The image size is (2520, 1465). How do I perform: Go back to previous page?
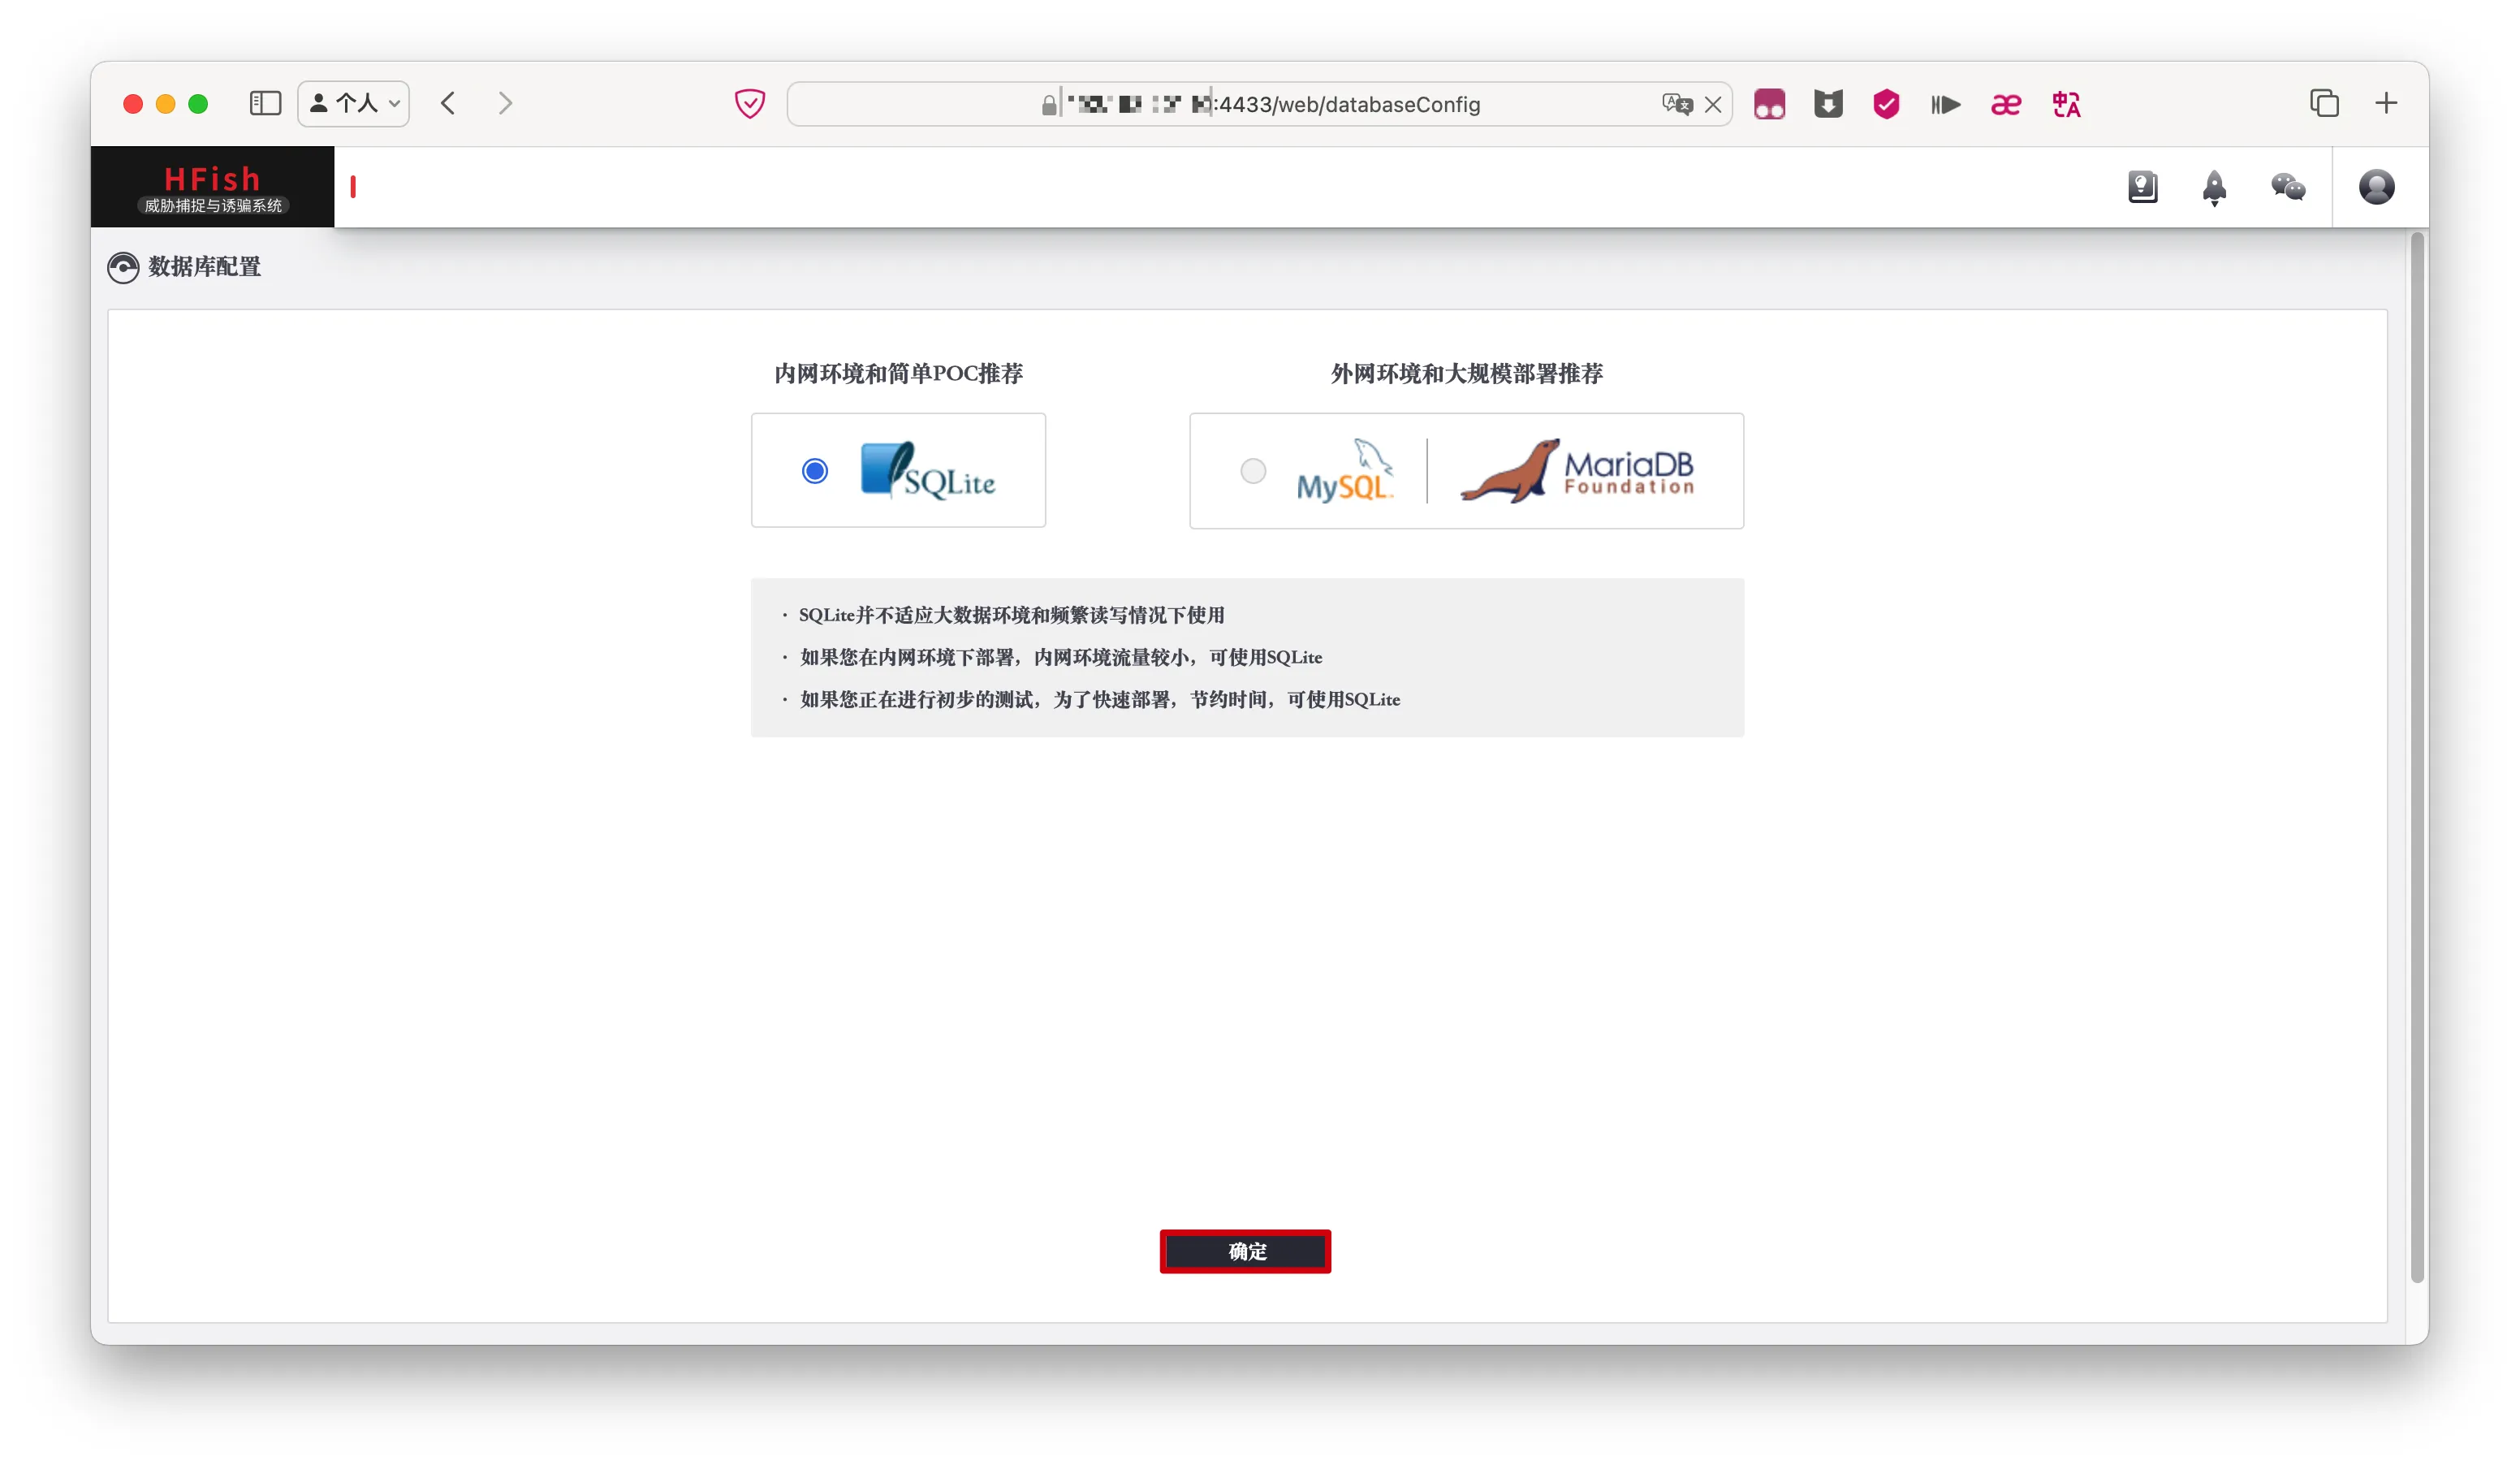[x=448, y=103]
